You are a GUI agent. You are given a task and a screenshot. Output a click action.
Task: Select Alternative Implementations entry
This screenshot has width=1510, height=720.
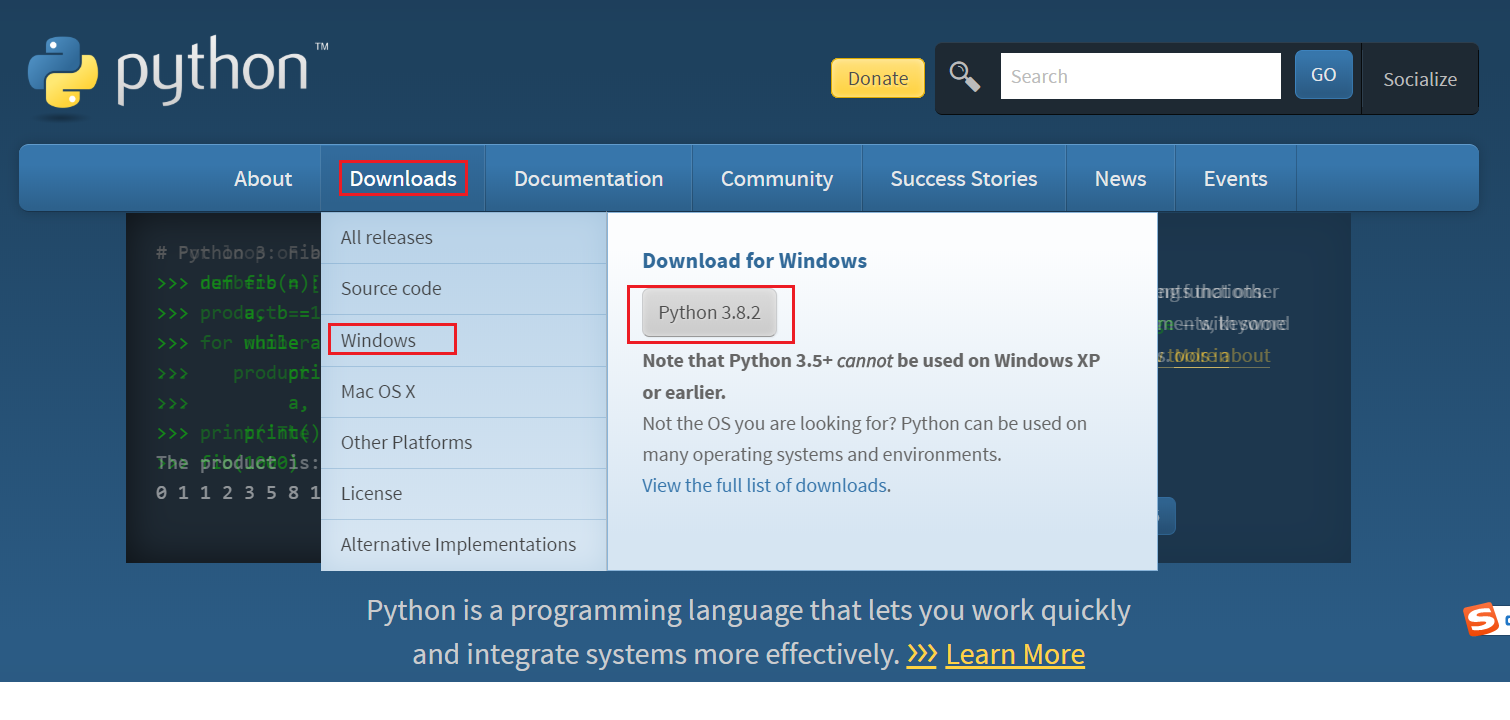[464, 545]
